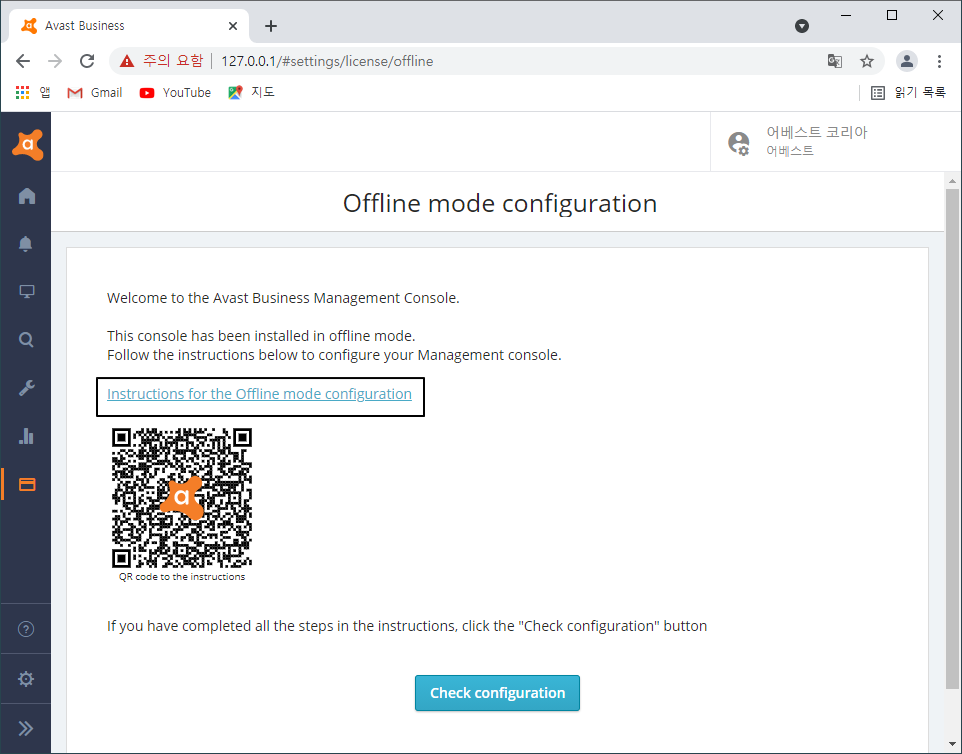Viewport: 962px width, 754px height.
Task: Open the Notifications bell in sidebar
Action: click(x=25, y=244)
